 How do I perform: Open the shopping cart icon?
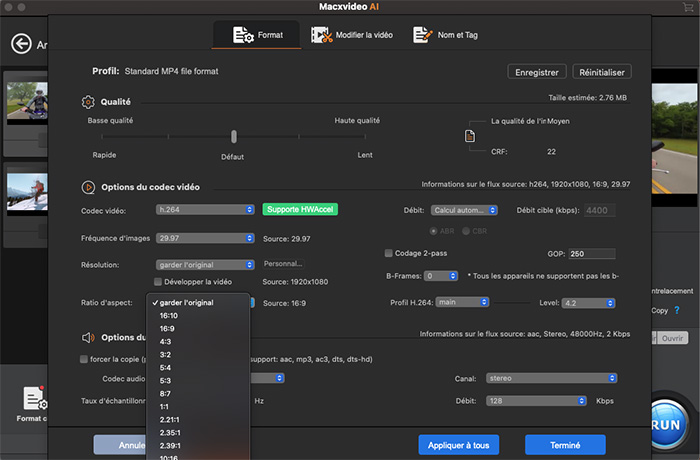[688, 7]
